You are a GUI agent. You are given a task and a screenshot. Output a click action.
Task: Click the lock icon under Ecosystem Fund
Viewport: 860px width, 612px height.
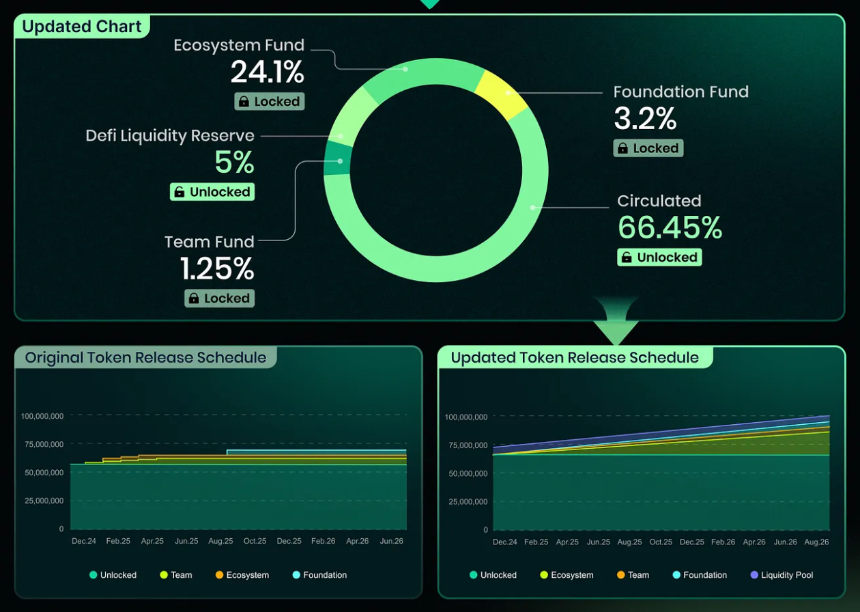tap(244, 101)
